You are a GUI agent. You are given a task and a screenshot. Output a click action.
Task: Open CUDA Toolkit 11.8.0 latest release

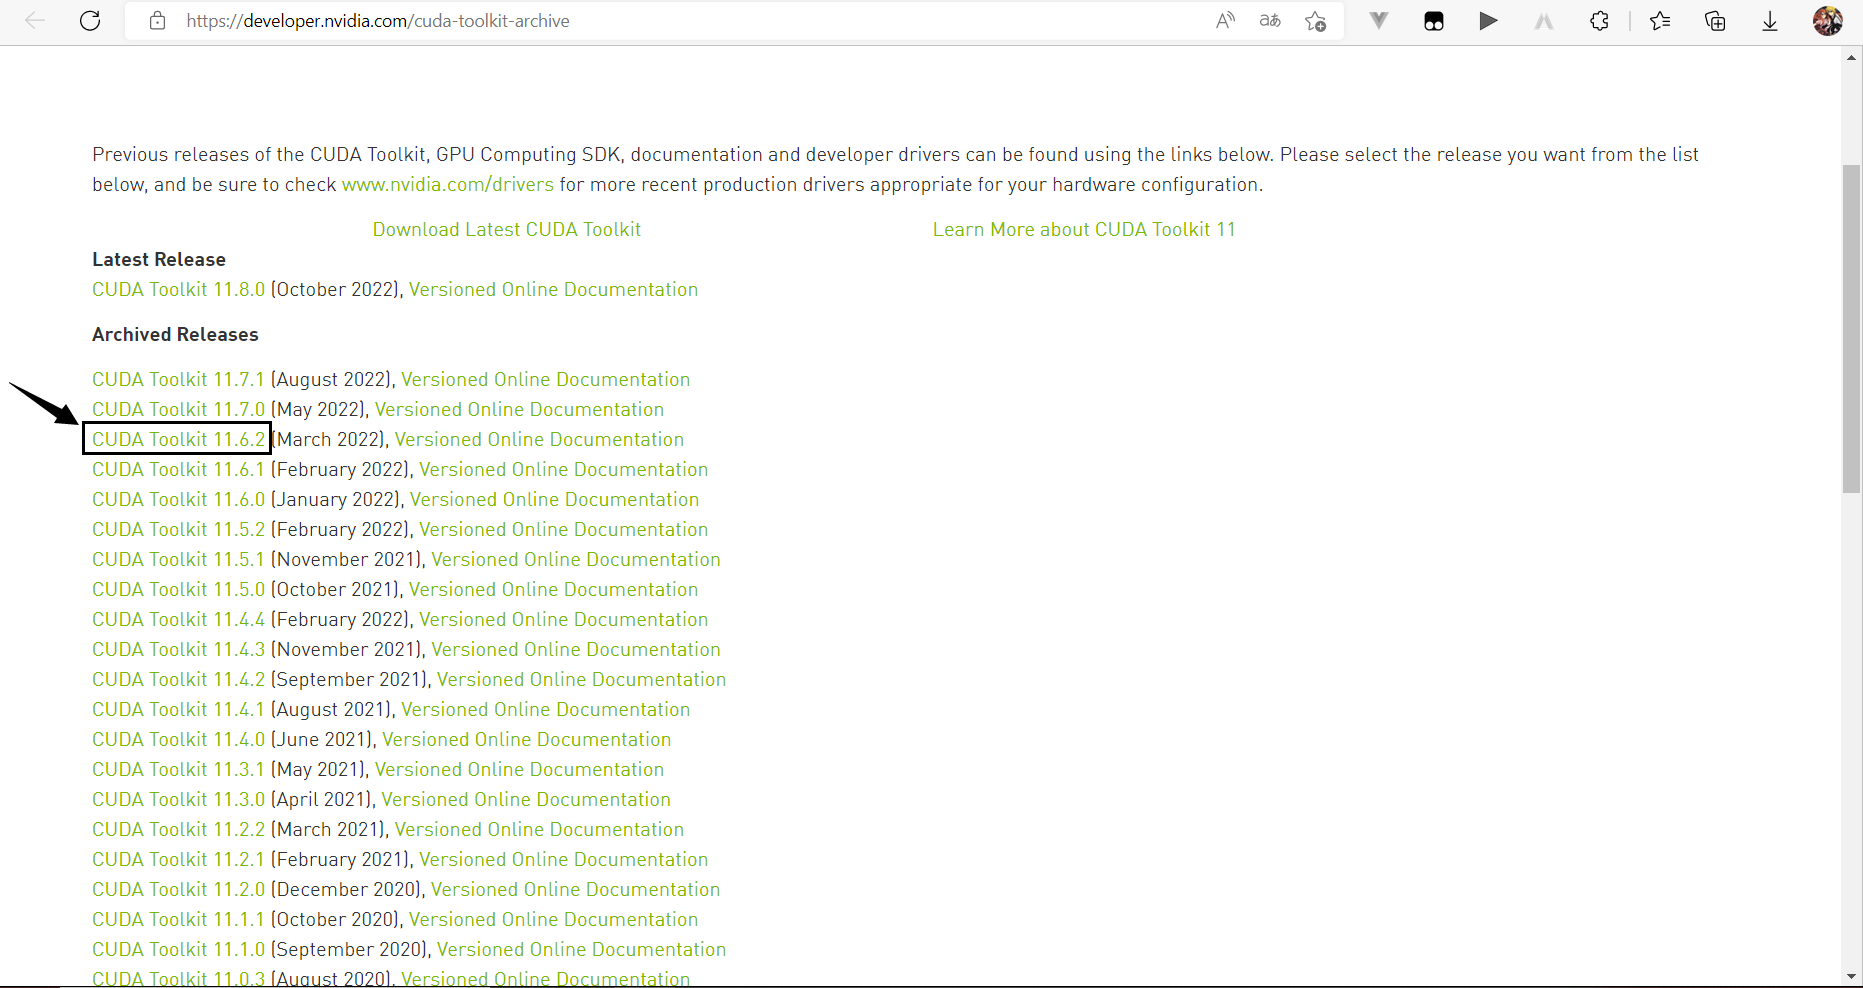(x=178, y=289)
